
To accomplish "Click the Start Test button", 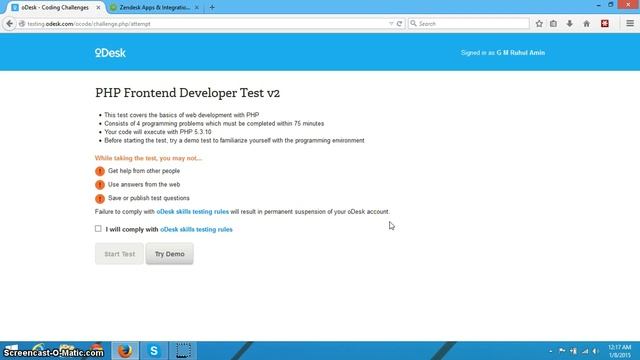I will pos(119,254).
